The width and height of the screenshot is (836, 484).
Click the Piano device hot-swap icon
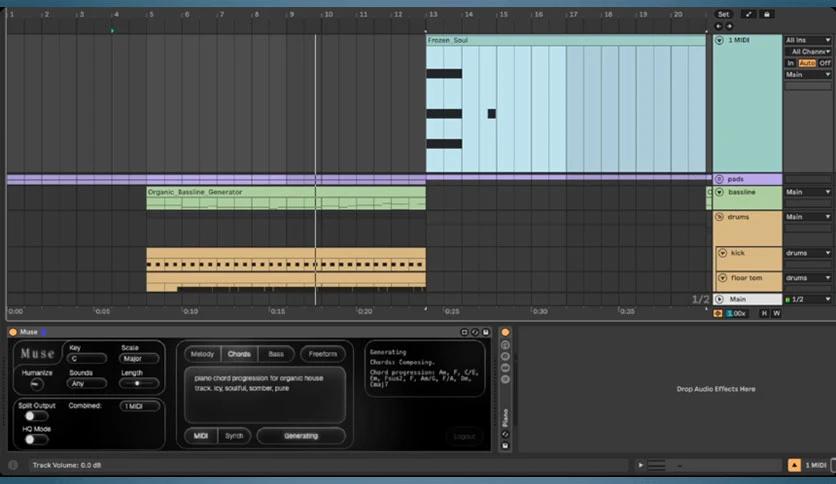click(x=505, y=434)
